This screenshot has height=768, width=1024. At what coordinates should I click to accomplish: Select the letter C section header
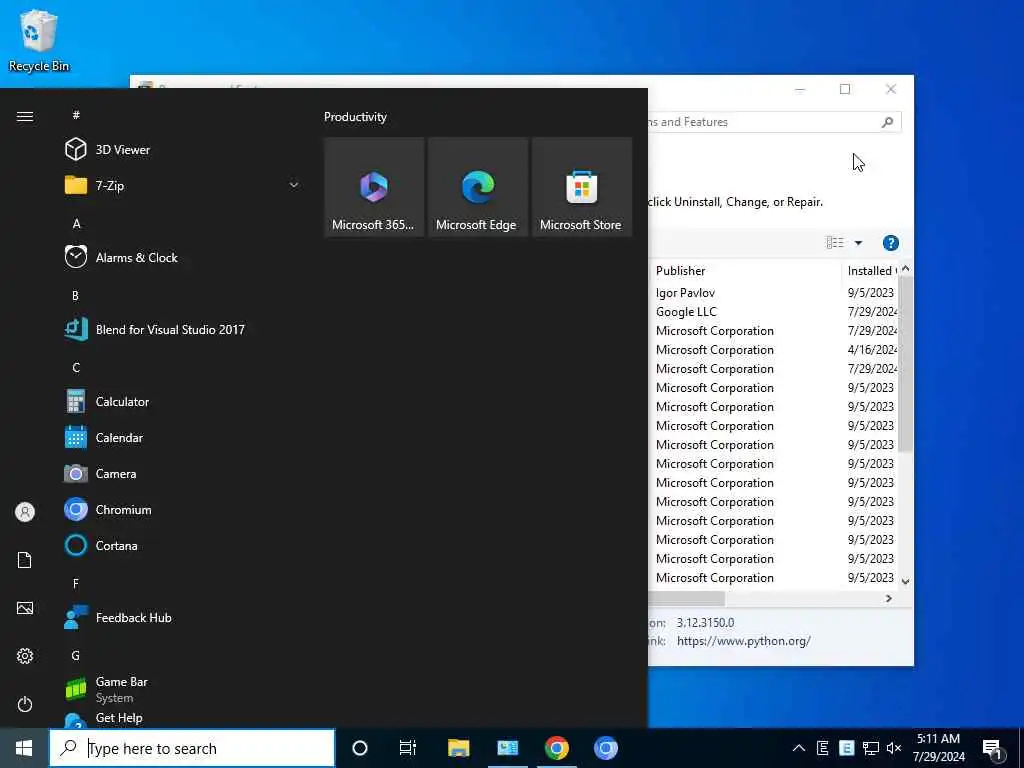pos(76,368)
